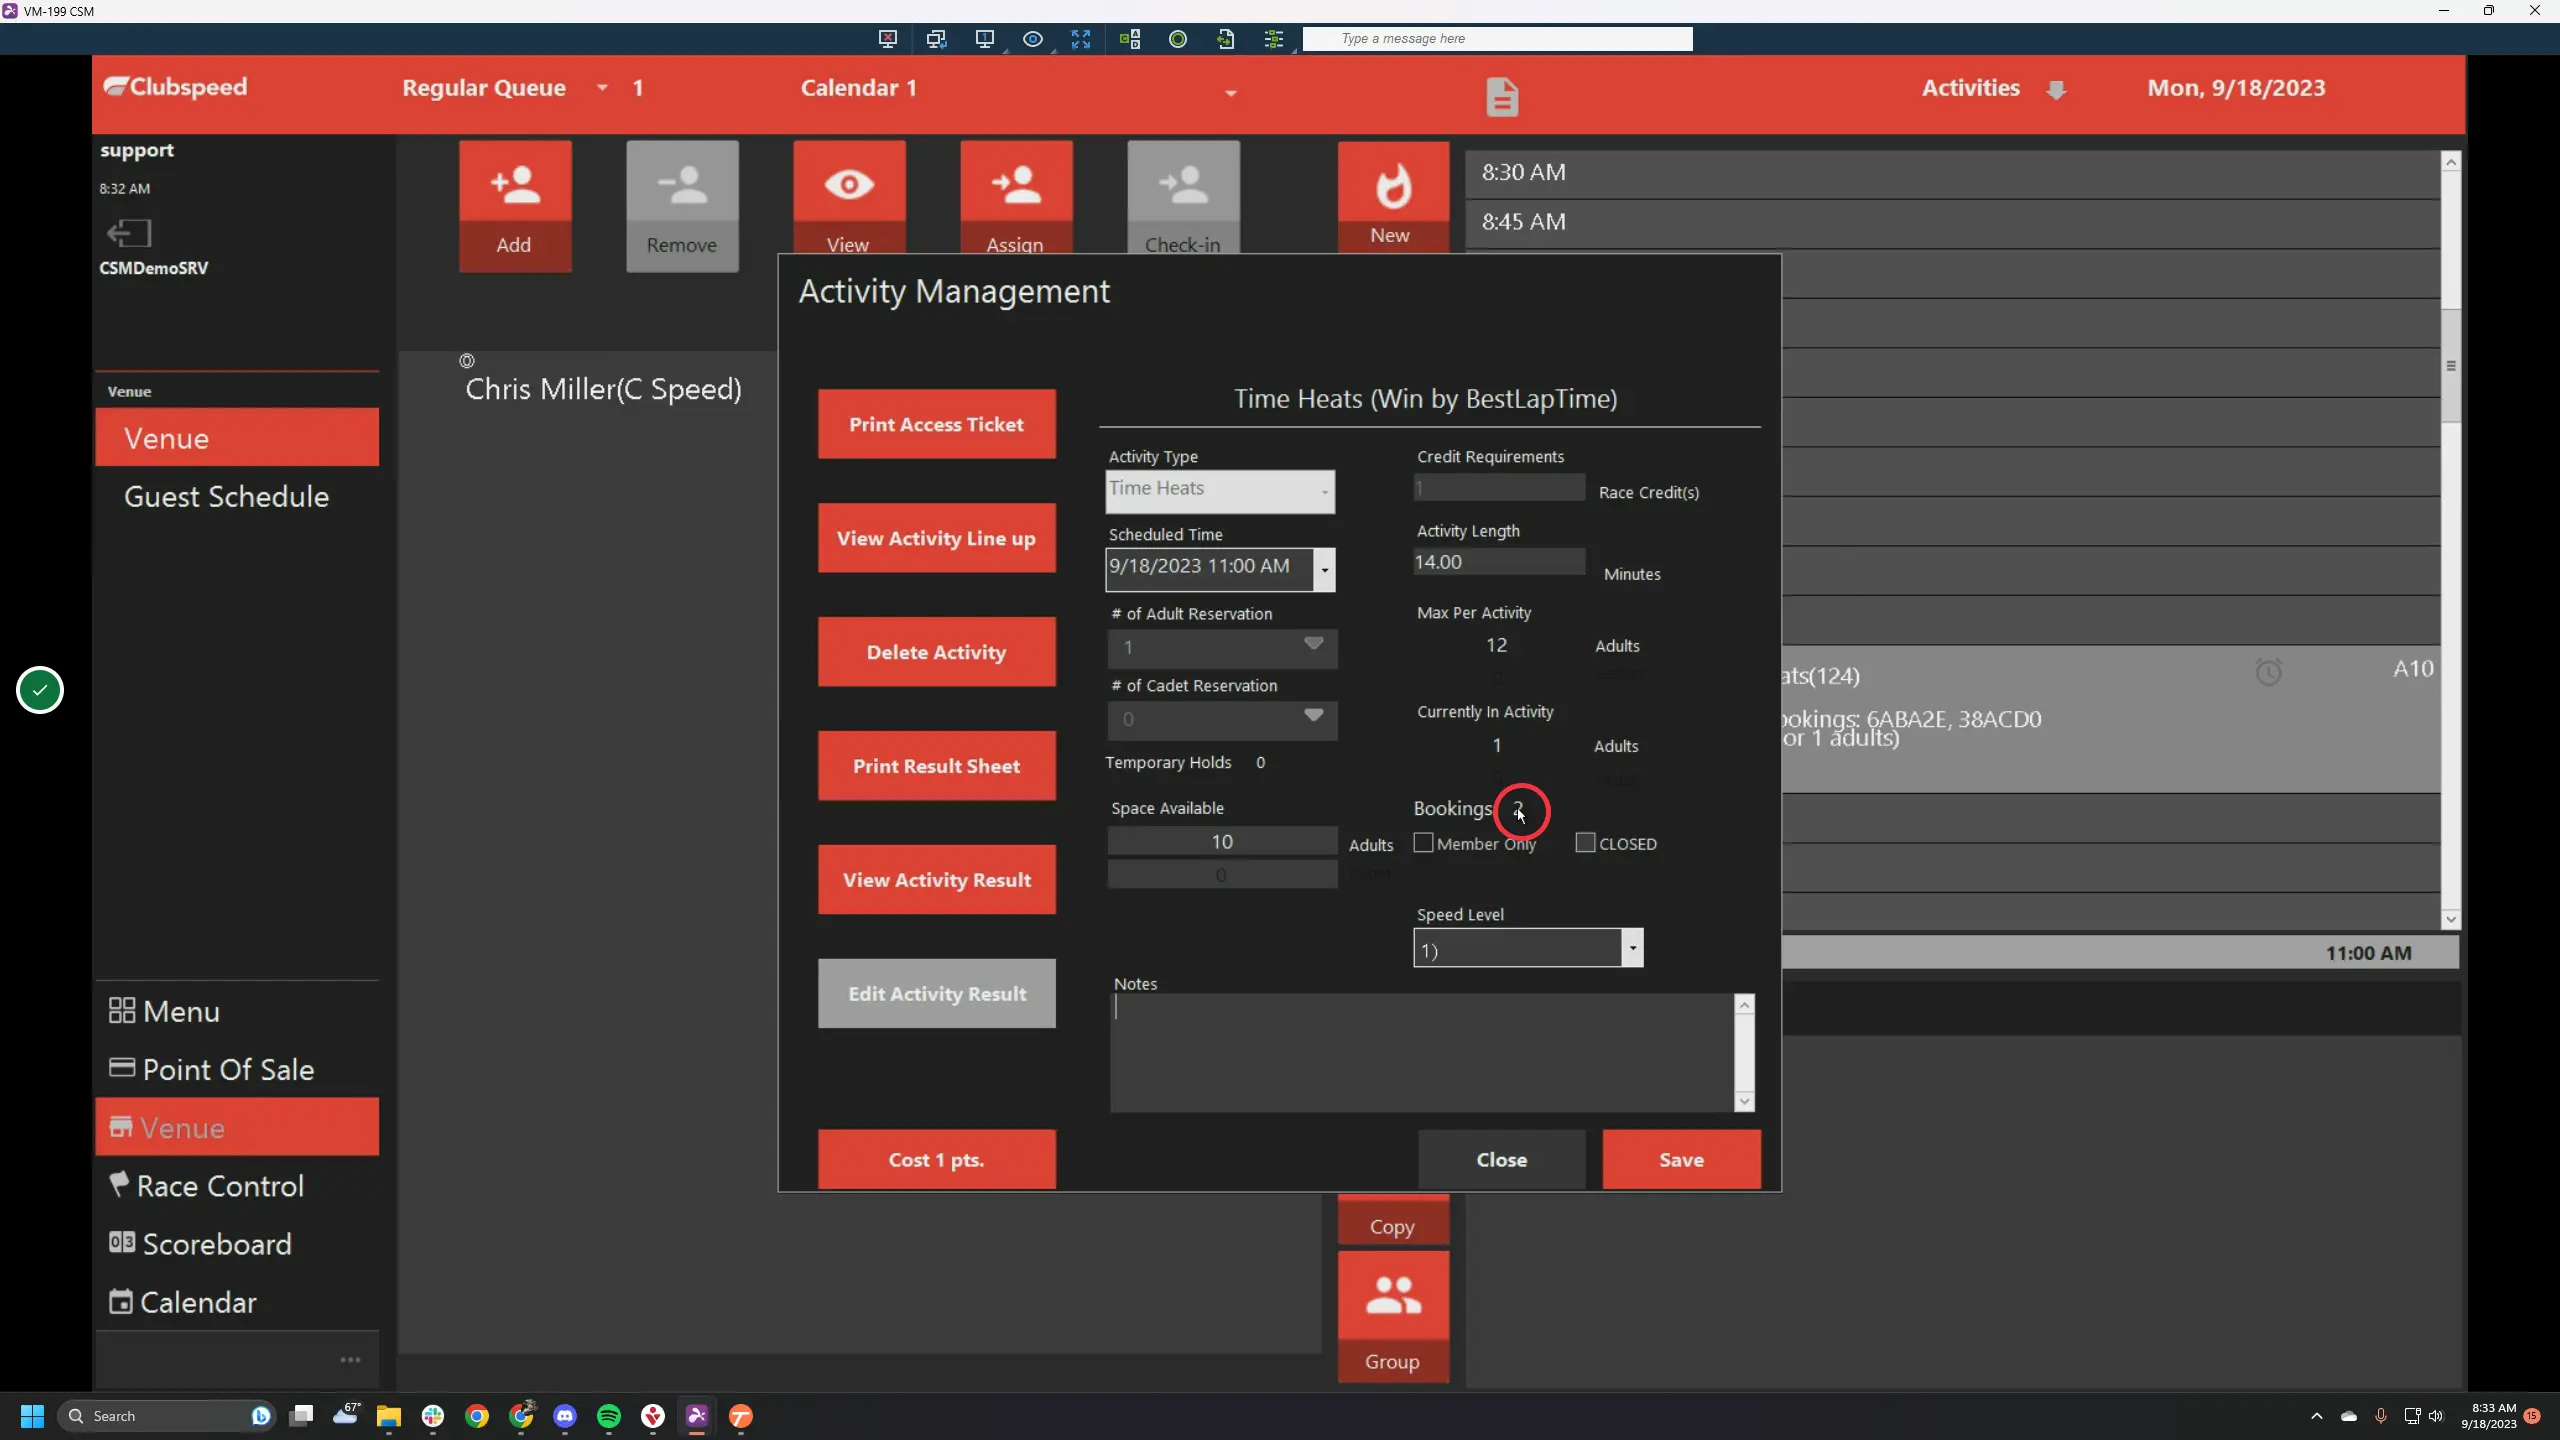Click the Save button
The width and height of the screenshot is (2560, 1440).
(x=1681, y=1159)
